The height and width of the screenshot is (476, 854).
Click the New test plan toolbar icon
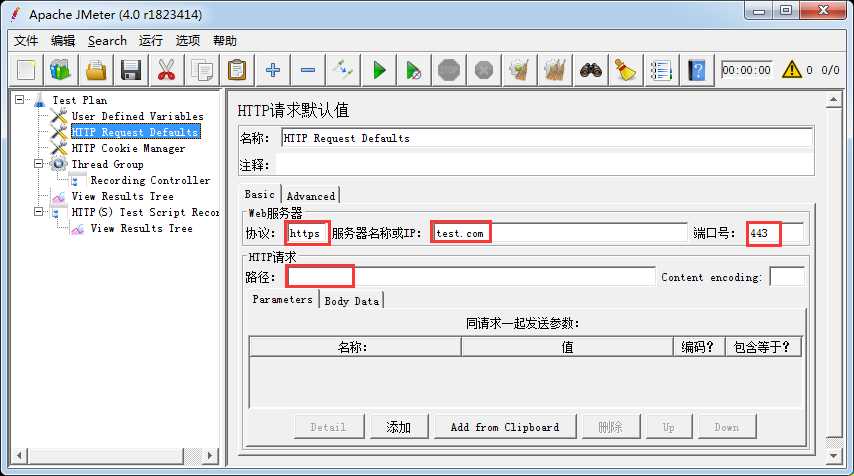(x=26, y=70)
